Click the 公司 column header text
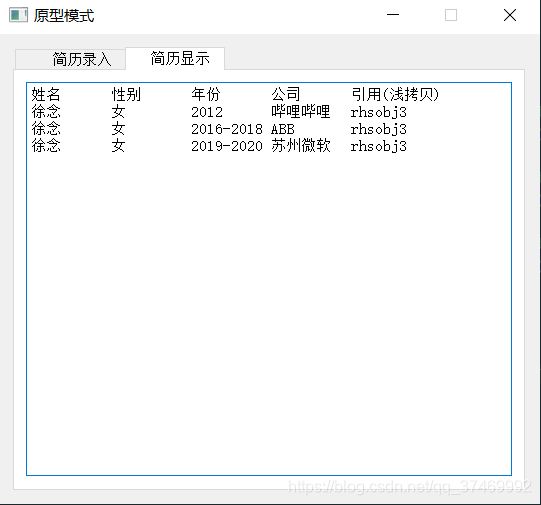Image resolution: width=541 pixels, height=505 pixels. [286, 94]
